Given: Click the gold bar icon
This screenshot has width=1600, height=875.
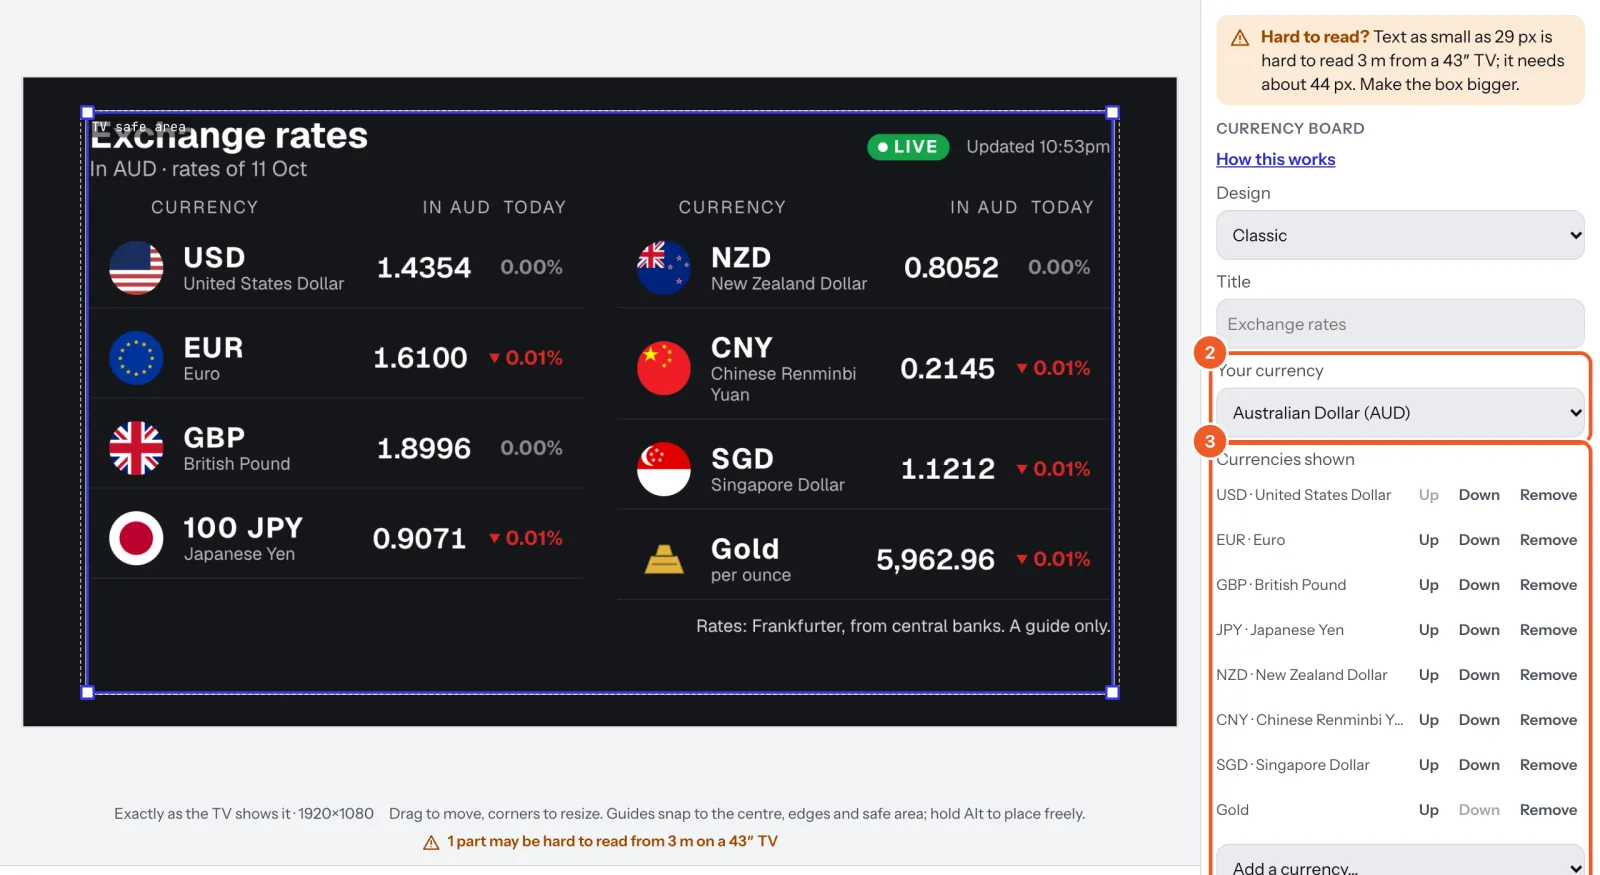Looking at the screenshot, I should click(x=664, y=559).
